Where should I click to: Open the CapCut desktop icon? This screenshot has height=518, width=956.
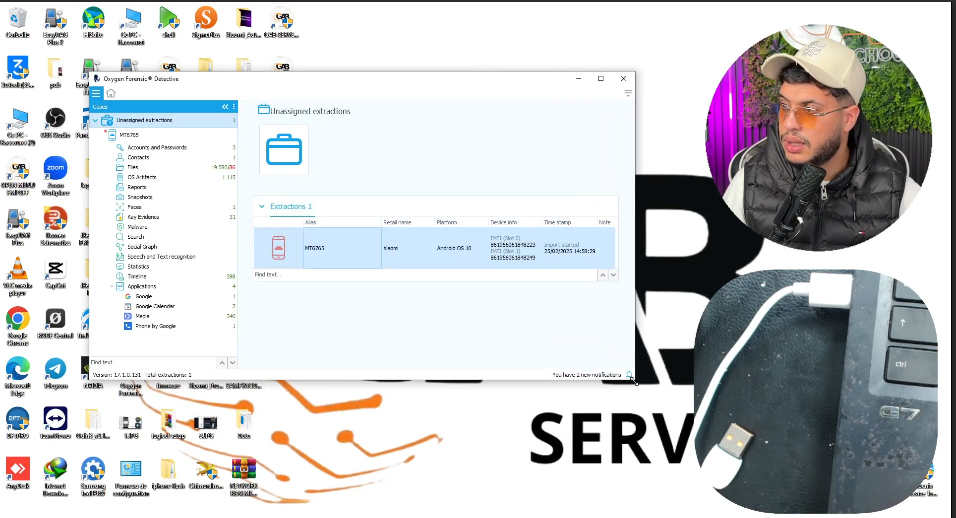click(x=55, y=274)
